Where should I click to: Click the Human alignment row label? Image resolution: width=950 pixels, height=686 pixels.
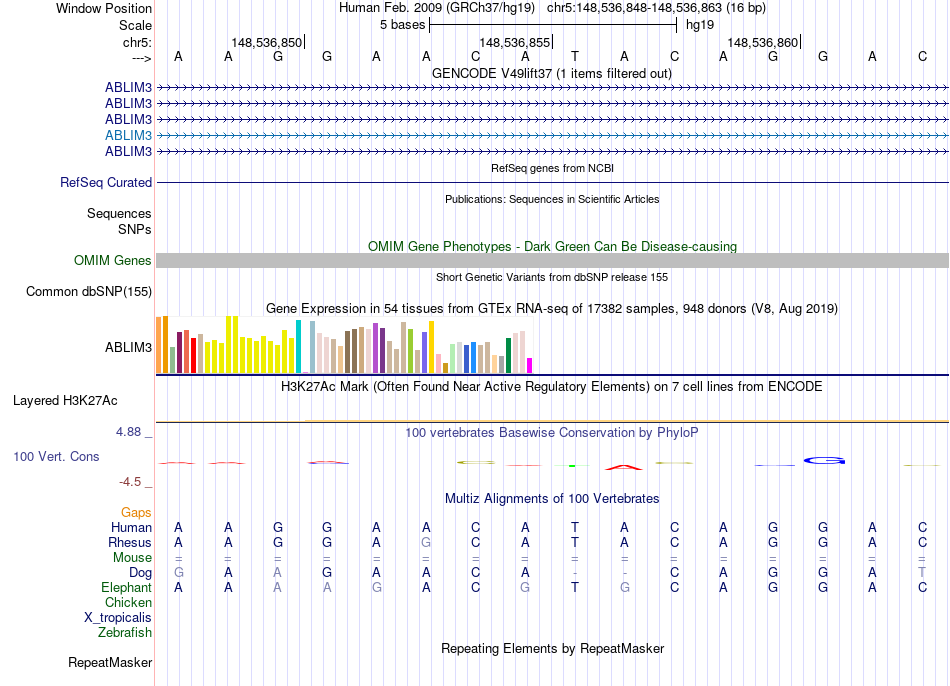coord(131,527)
